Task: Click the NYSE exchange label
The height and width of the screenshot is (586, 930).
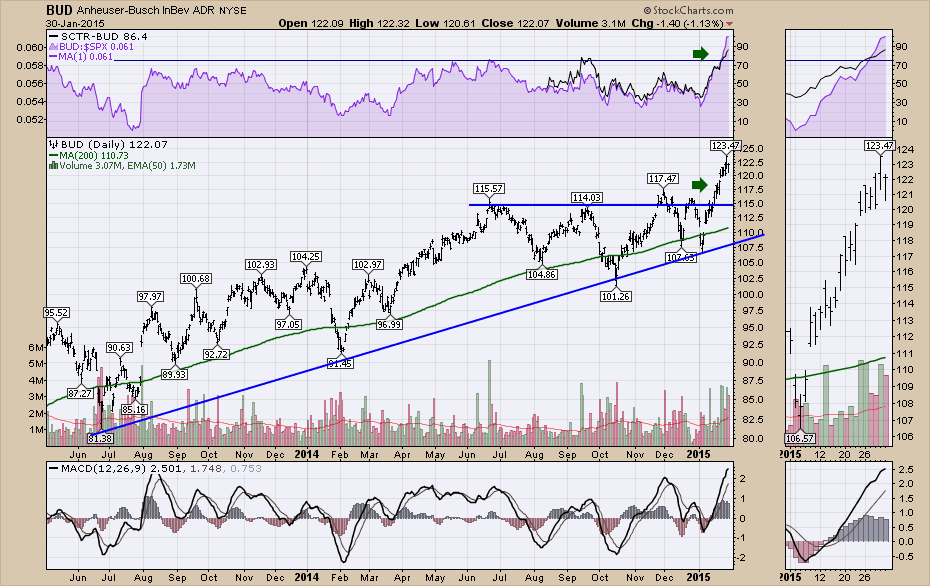Action: coord(232,11)
